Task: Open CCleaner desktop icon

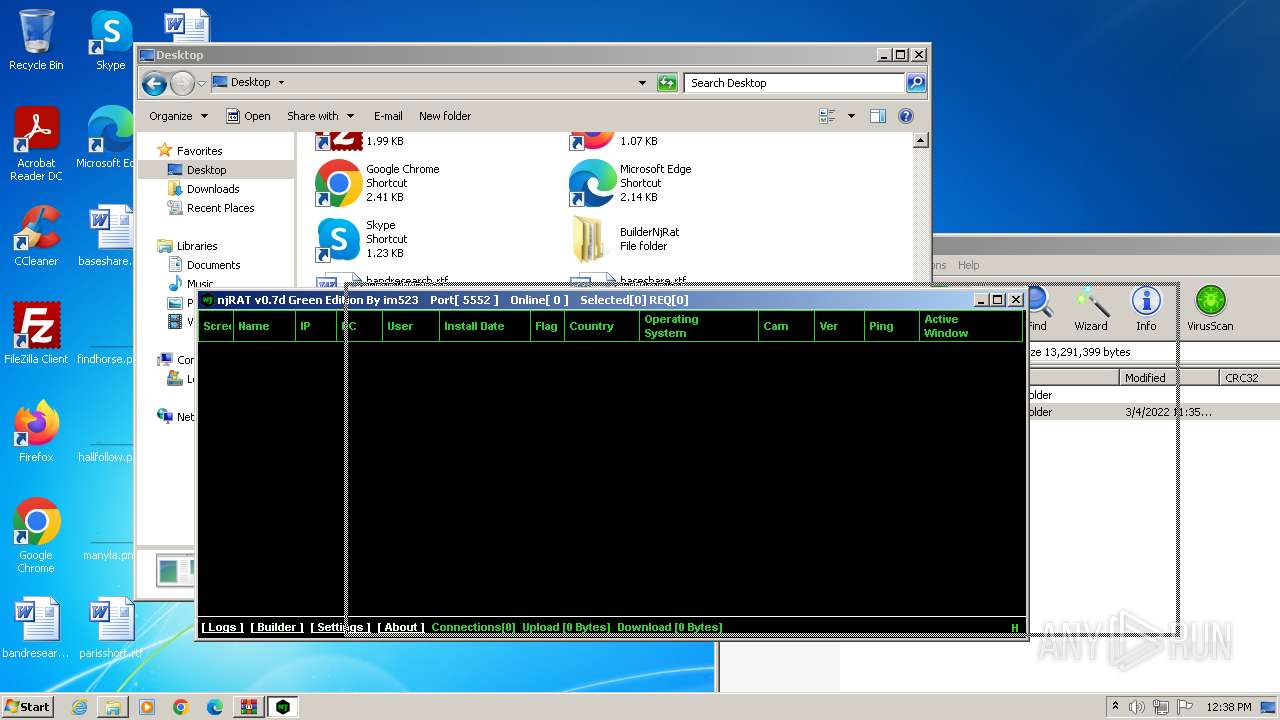Action: pos(36,236)
